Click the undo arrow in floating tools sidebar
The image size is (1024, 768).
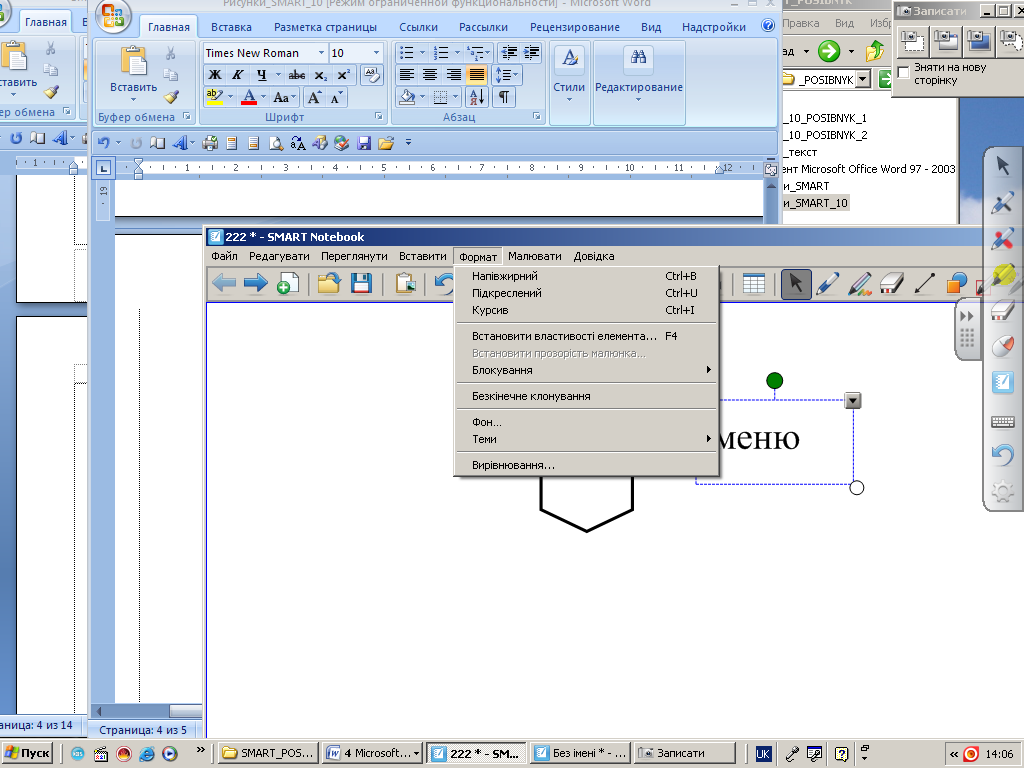(x=1002, y=455)
